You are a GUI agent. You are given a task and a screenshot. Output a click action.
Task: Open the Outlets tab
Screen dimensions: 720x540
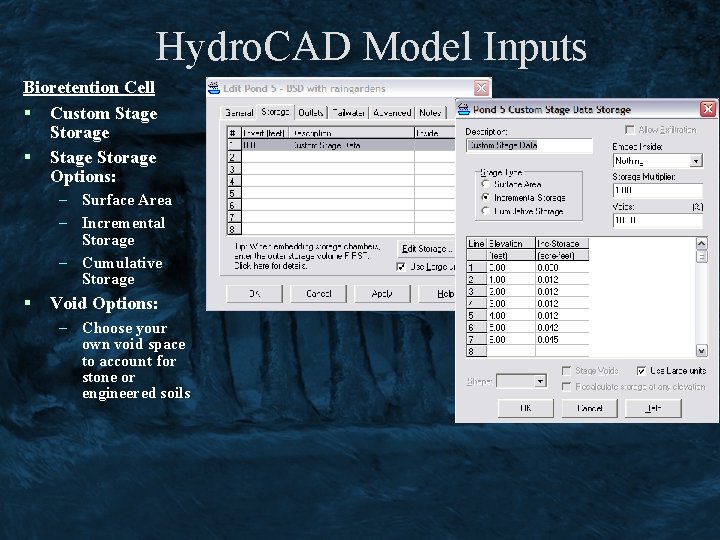[x=310, y=113]
